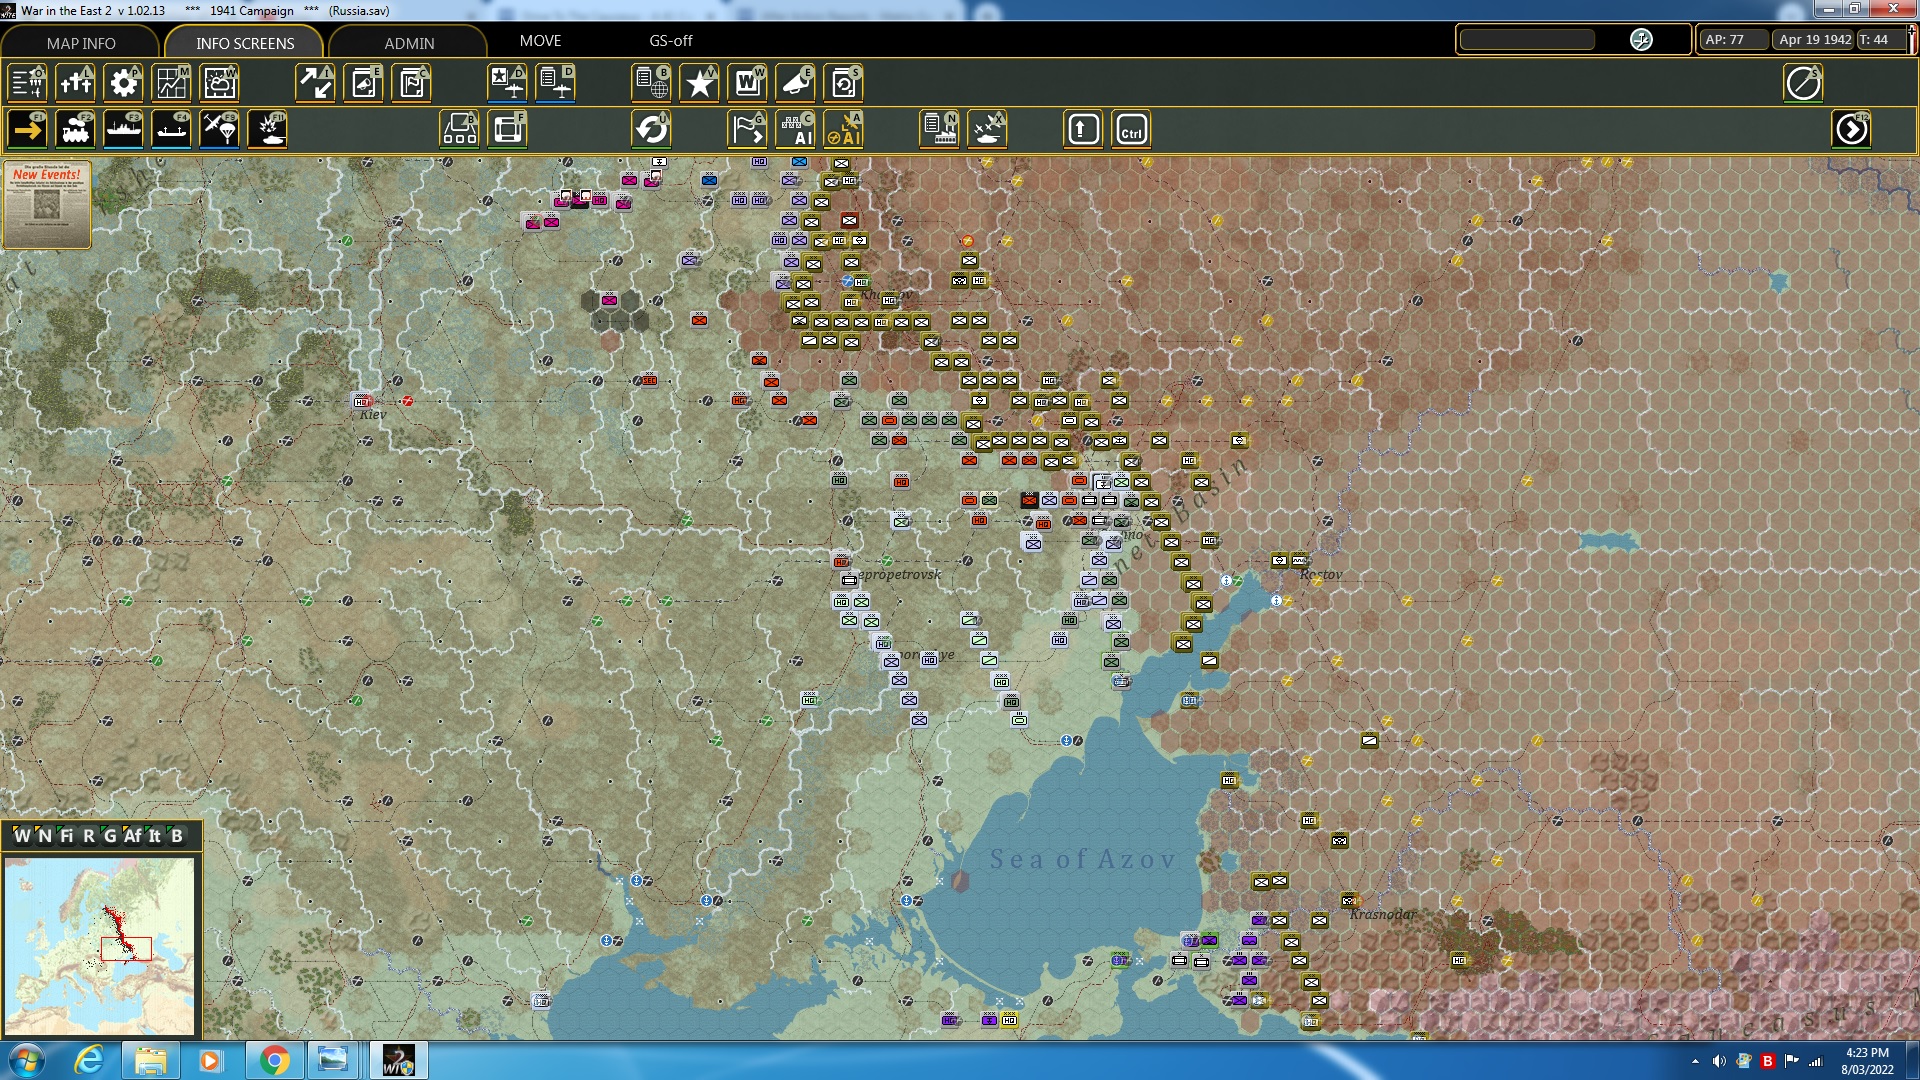The width and height of the screenshot is (1920, 1080).
Task: Select Amphibious transport ship icon (F4)
Action: [172, 130]
